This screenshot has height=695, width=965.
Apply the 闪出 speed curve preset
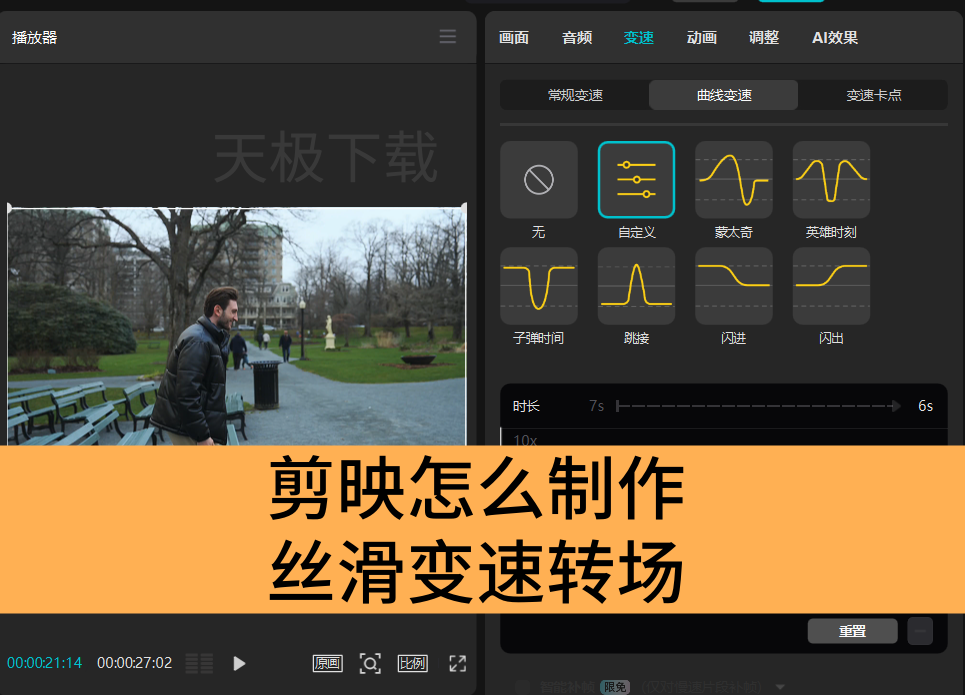(831, 286)
